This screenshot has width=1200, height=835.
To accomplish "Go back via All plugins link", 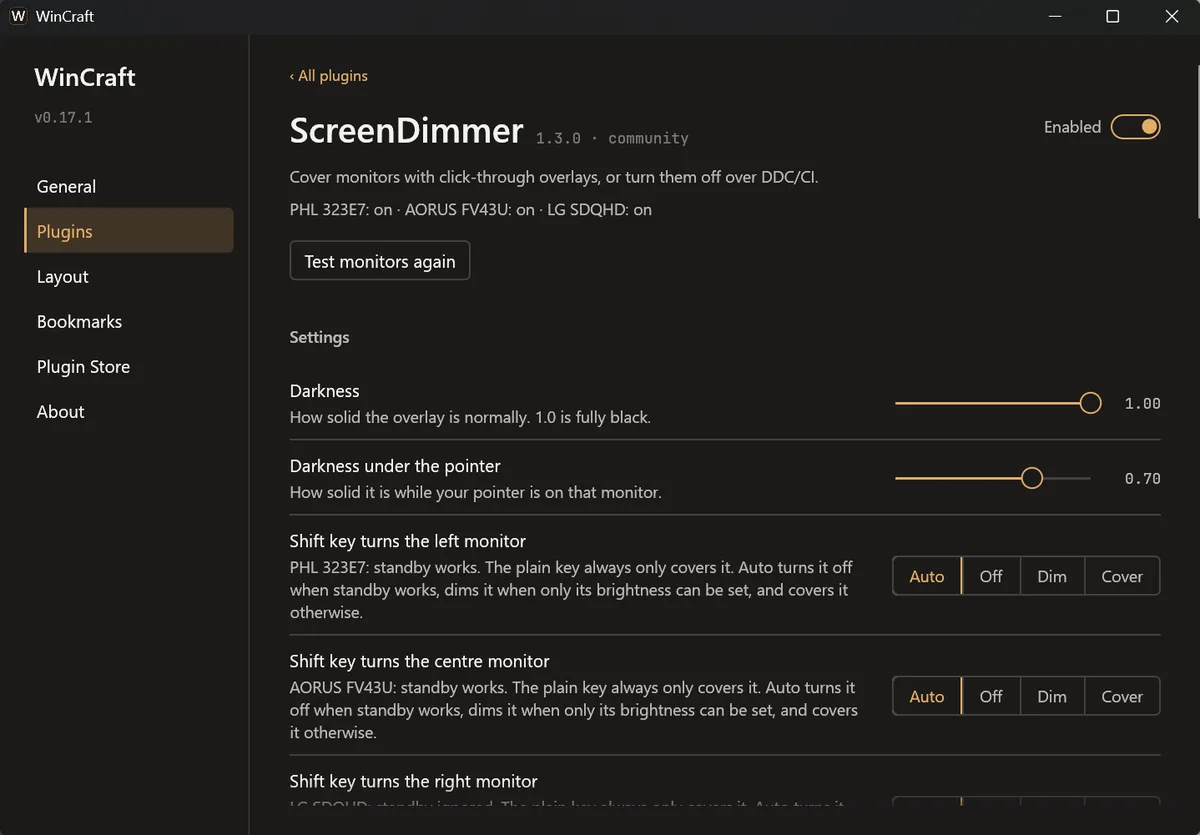I will [x=329, y=76].
